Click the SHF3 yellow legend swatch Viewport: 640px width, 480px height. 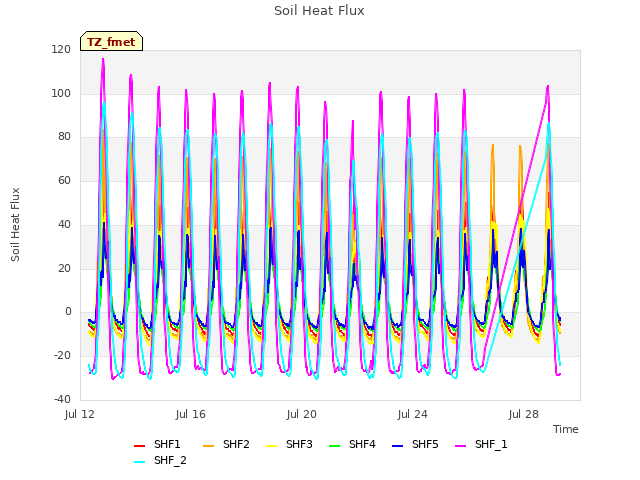(x=271, y=446)
